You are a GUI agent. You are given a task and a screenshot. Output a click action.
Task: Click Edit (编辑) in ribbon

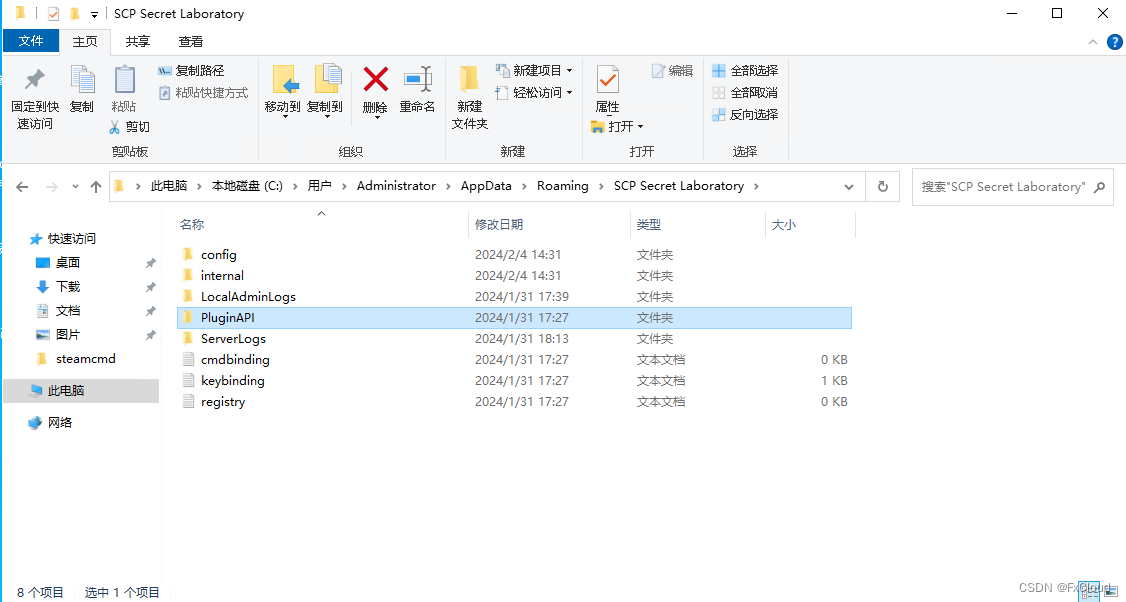coord(672,70)
